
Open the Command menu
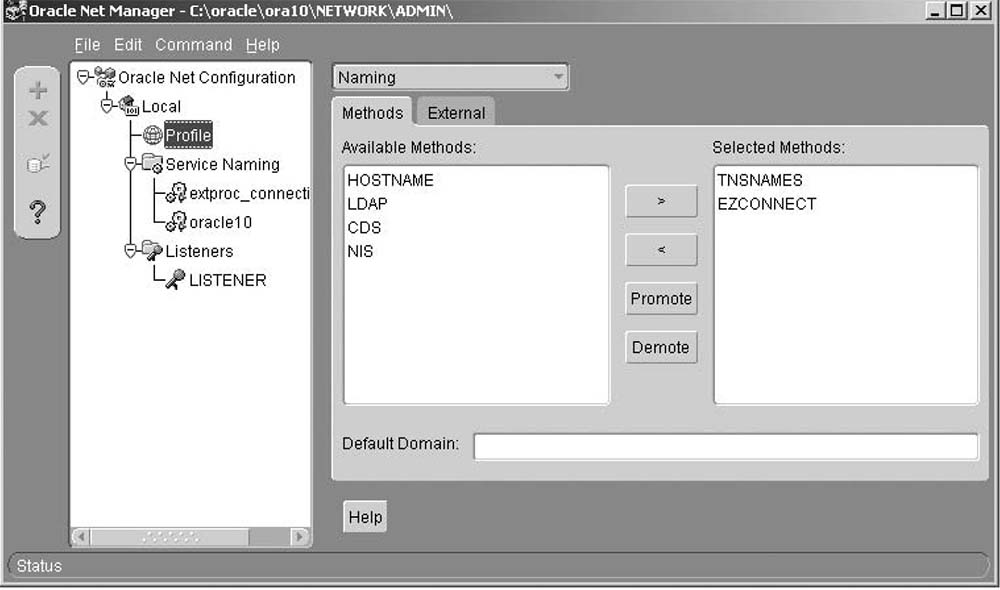pos(194,45)
